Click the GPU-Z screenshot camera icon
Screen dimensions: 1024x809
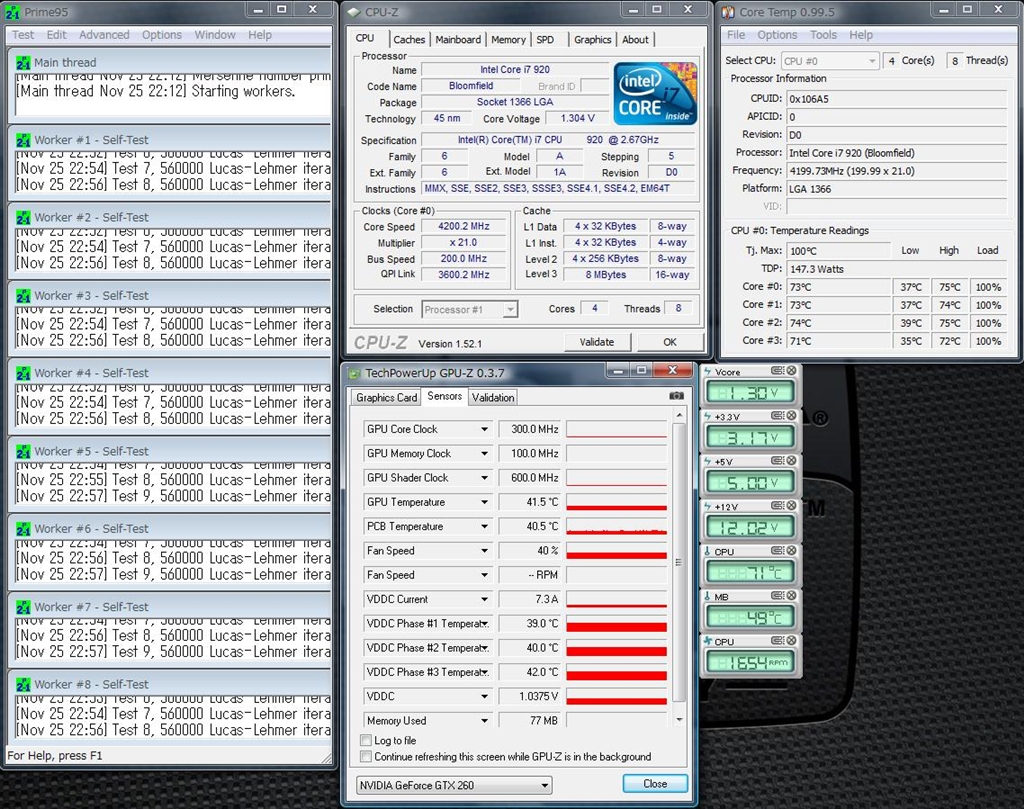(x=676, y=397)
